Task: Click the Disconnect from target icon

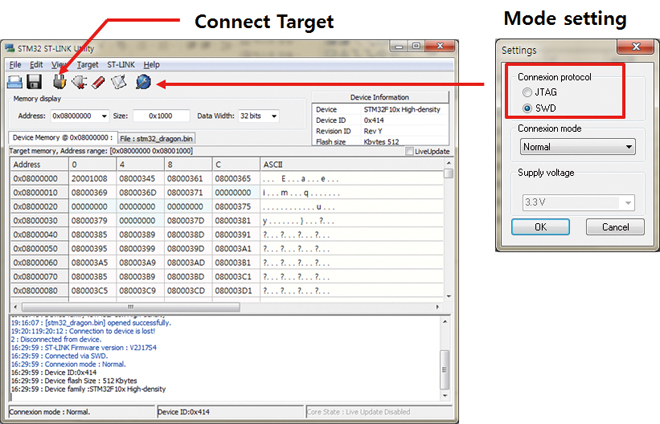Action: (79, 82)
